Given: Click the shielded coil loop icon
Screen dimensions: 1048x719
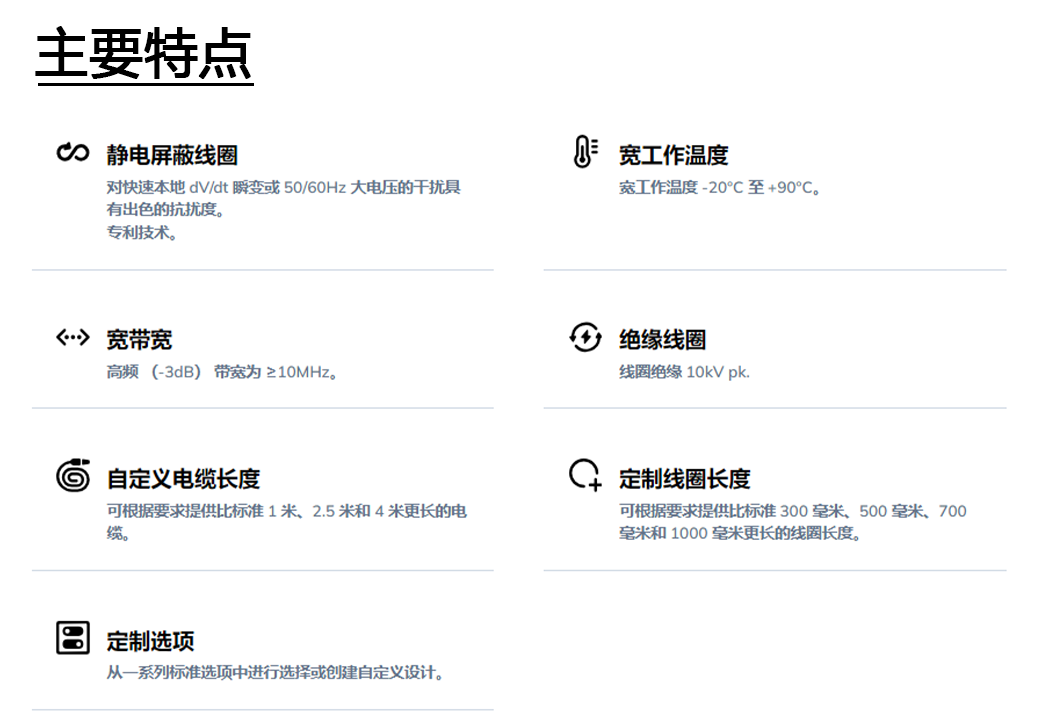Looking at the screenshot, I should 72,152.
